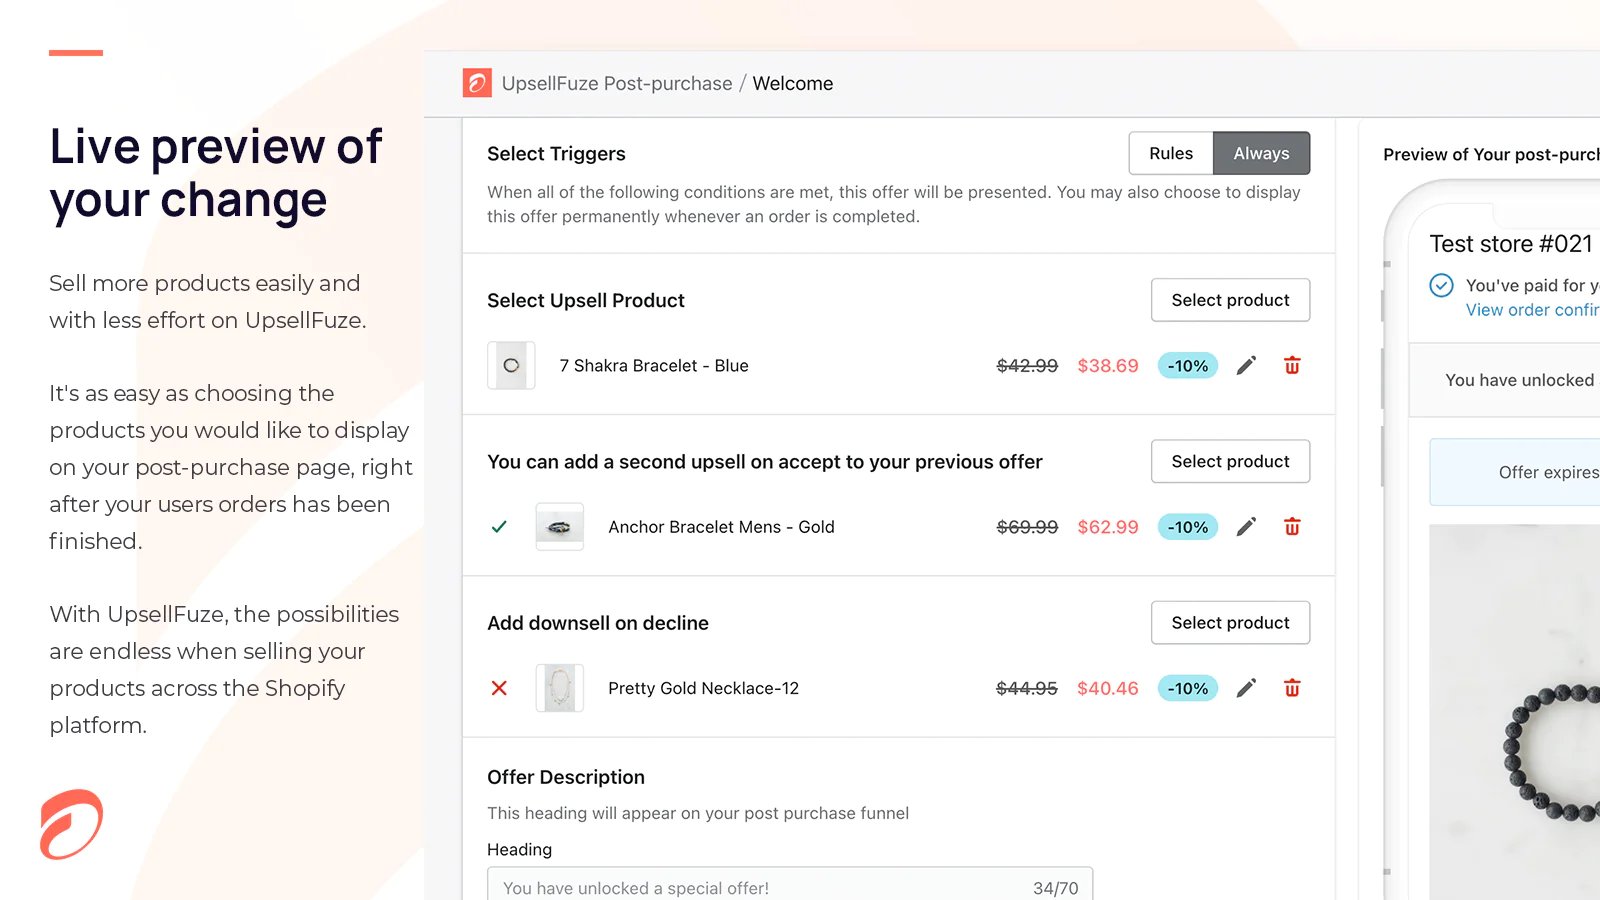Click 'You have unlocked' text in preview
This screenshot has width=1600, height=900.
point(1520,380)
